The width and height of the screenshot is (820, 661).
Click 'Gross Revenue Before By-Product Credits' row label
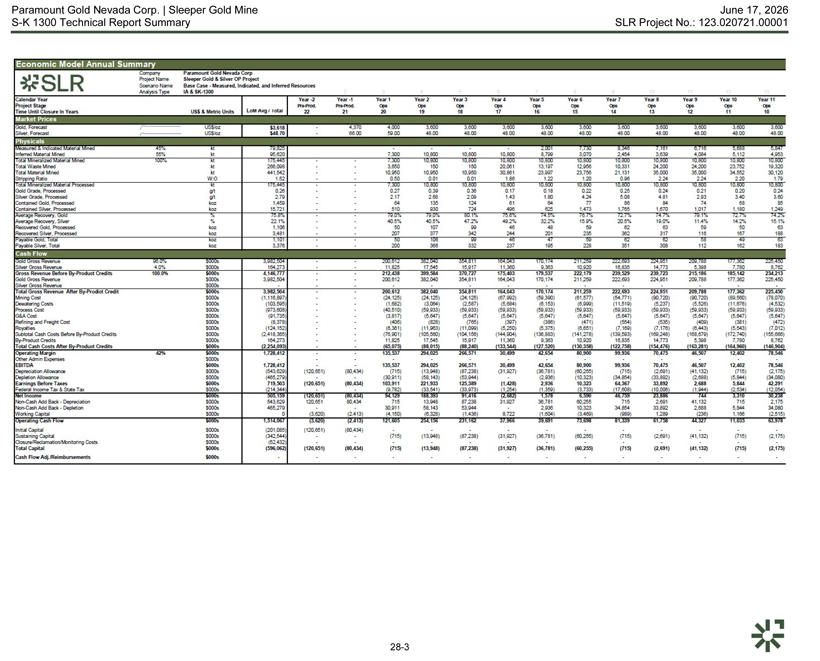(x=64, y=273)
